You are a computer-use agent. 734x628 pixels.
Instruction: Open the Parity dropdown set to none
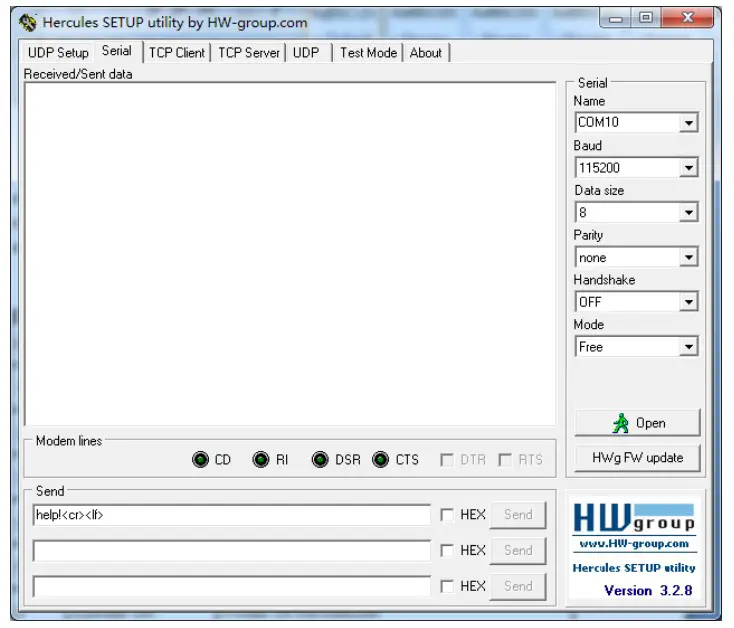[x=689, y=257]
